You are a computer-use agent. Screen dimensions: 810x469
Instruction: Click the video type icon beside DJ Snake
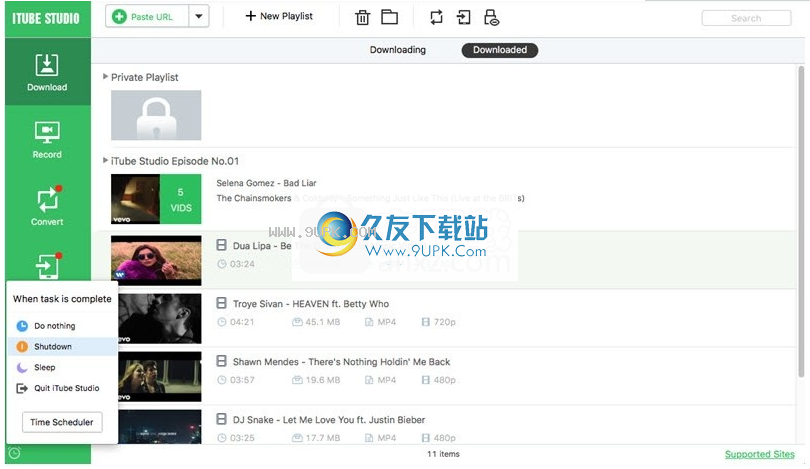point(222,419)
